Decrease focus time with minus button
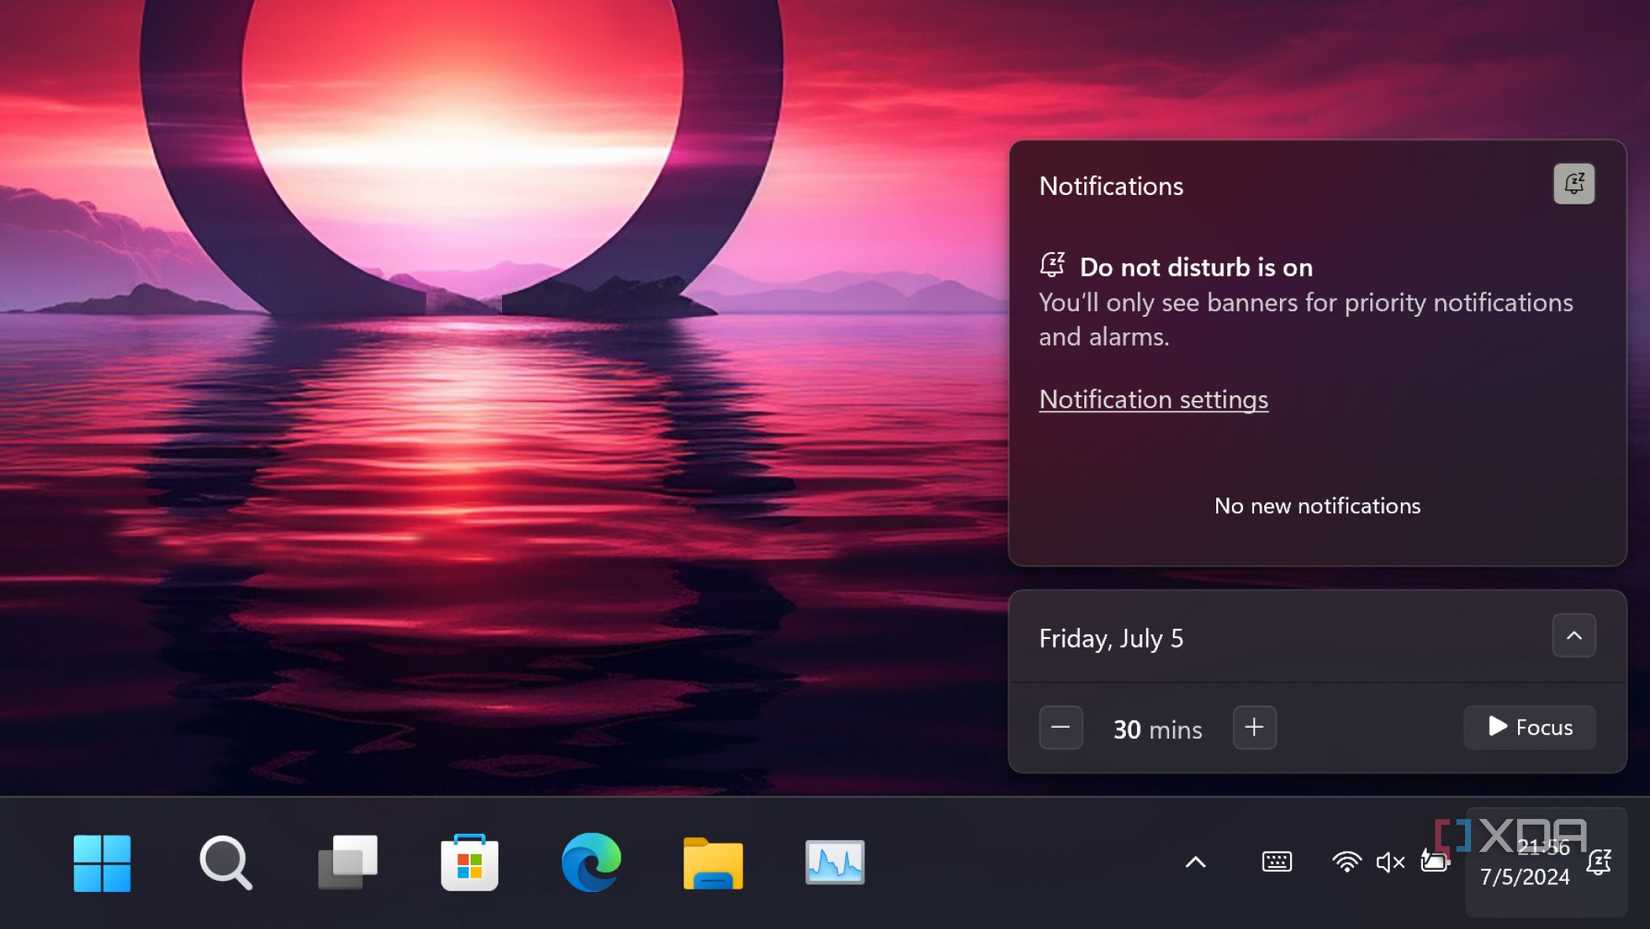This screenshot has height=929, width=1650. (1061, 728)
